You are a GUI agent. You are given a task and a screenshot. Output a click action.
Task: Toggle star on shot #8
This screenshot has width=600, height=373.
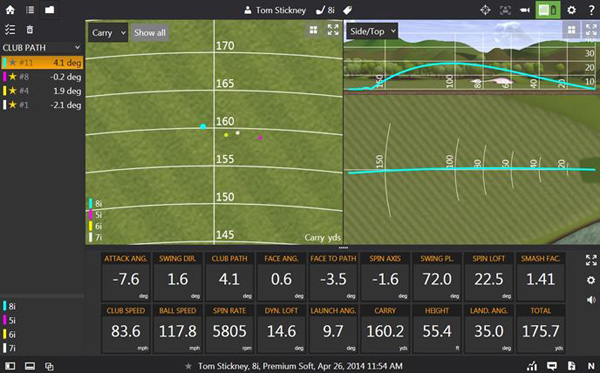pyautogui.click(x=13, y=77)
